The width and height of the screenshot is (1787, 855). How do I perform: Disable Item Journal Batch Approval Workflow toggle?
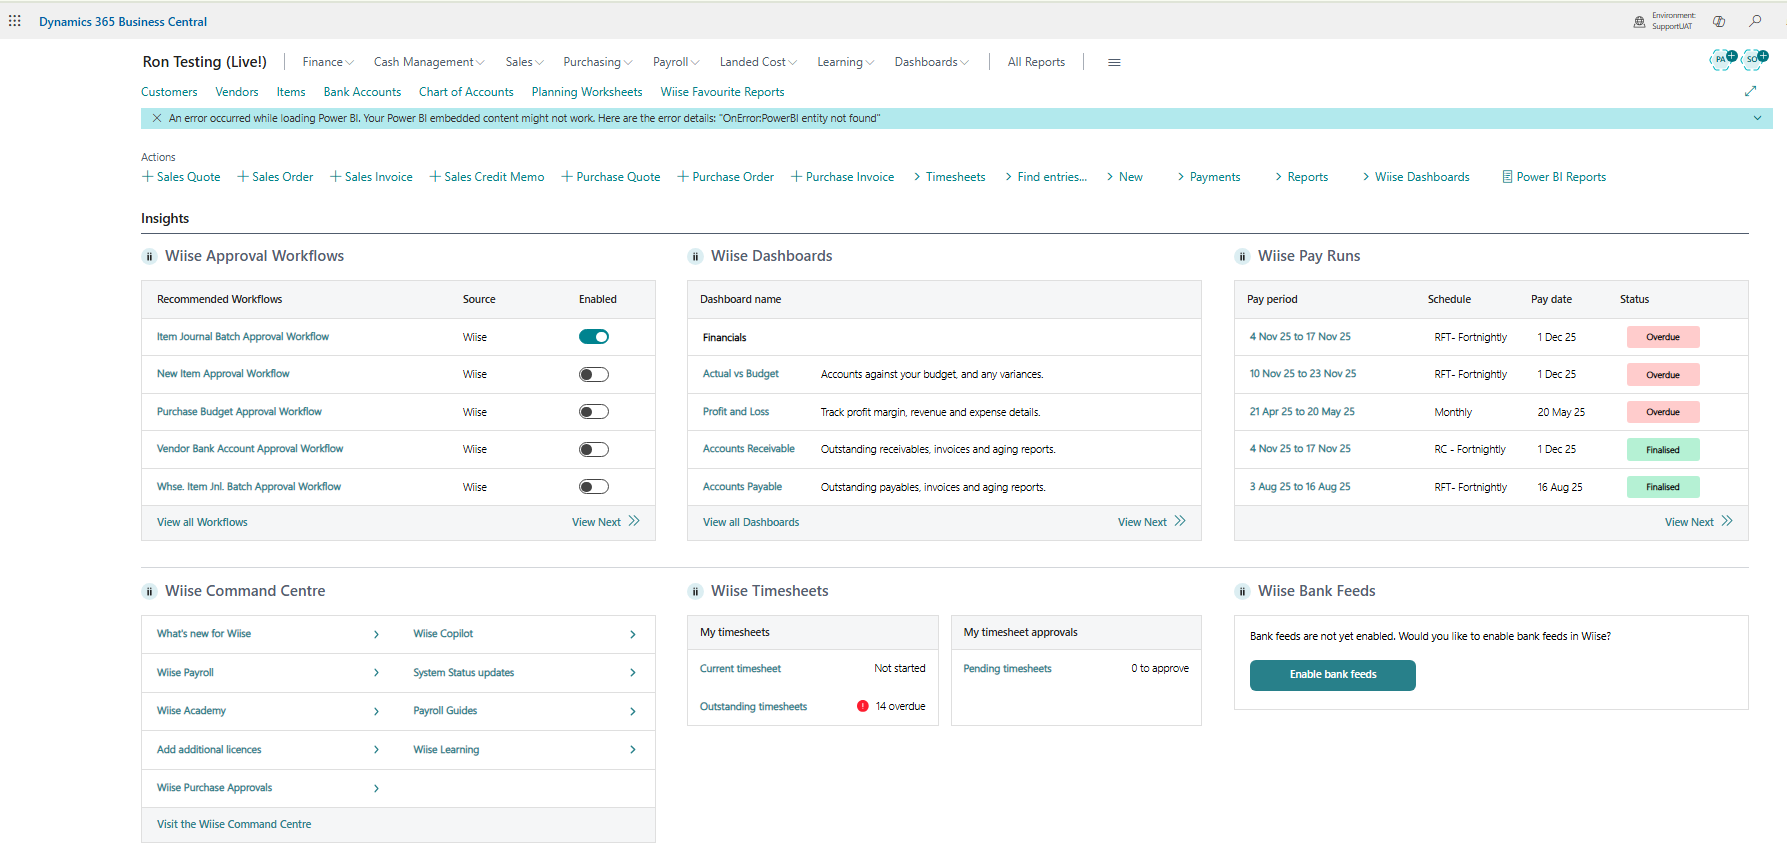pos(594,337)
